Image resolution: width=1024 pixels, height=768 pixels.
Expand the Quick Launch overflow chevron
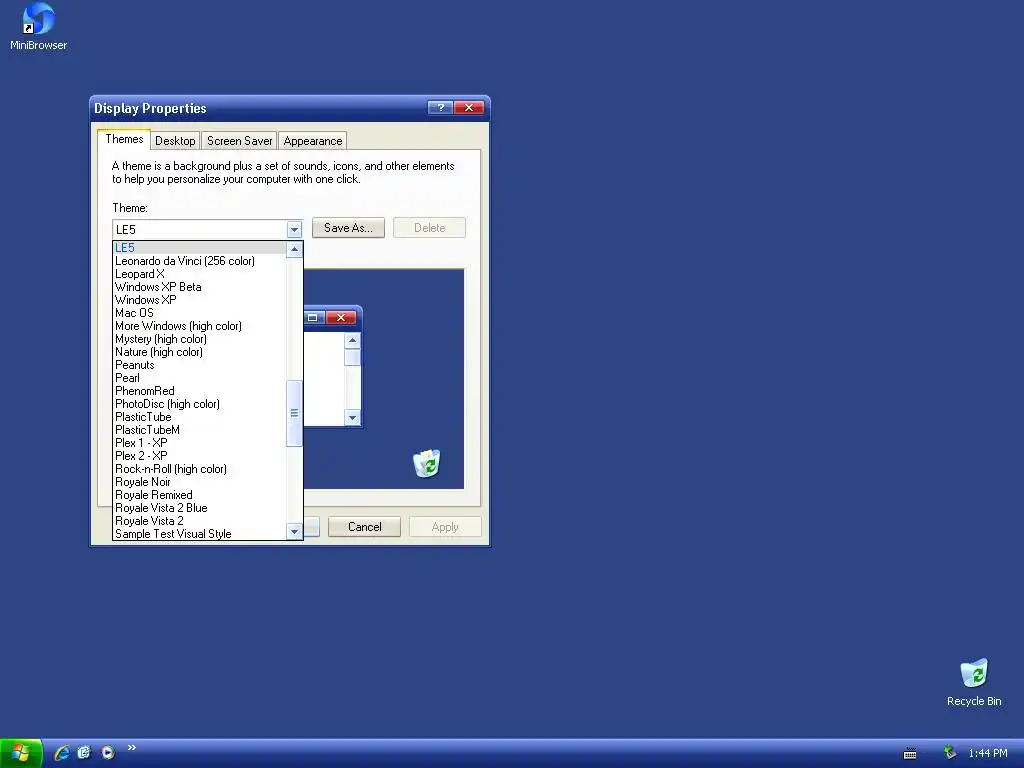click(x=132, y=748)
